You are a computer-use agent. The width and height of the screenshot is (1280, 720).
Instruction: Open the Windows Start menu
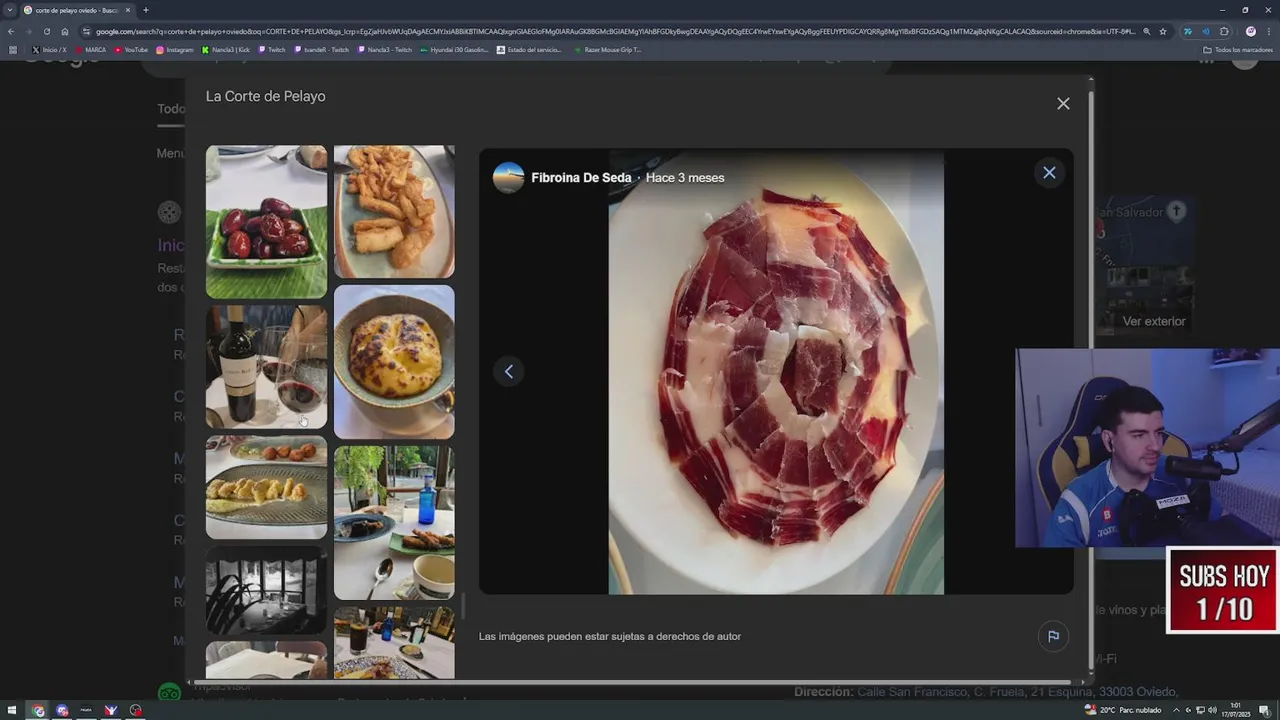click(x=14, y=710)
